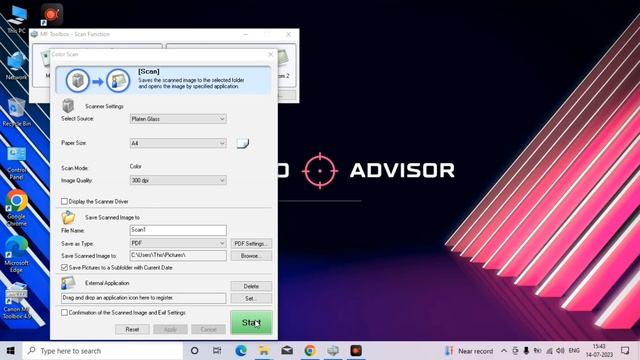Open the Mail app from the taskbar
The width and height of the screenshot is (640, 360).
287,351
